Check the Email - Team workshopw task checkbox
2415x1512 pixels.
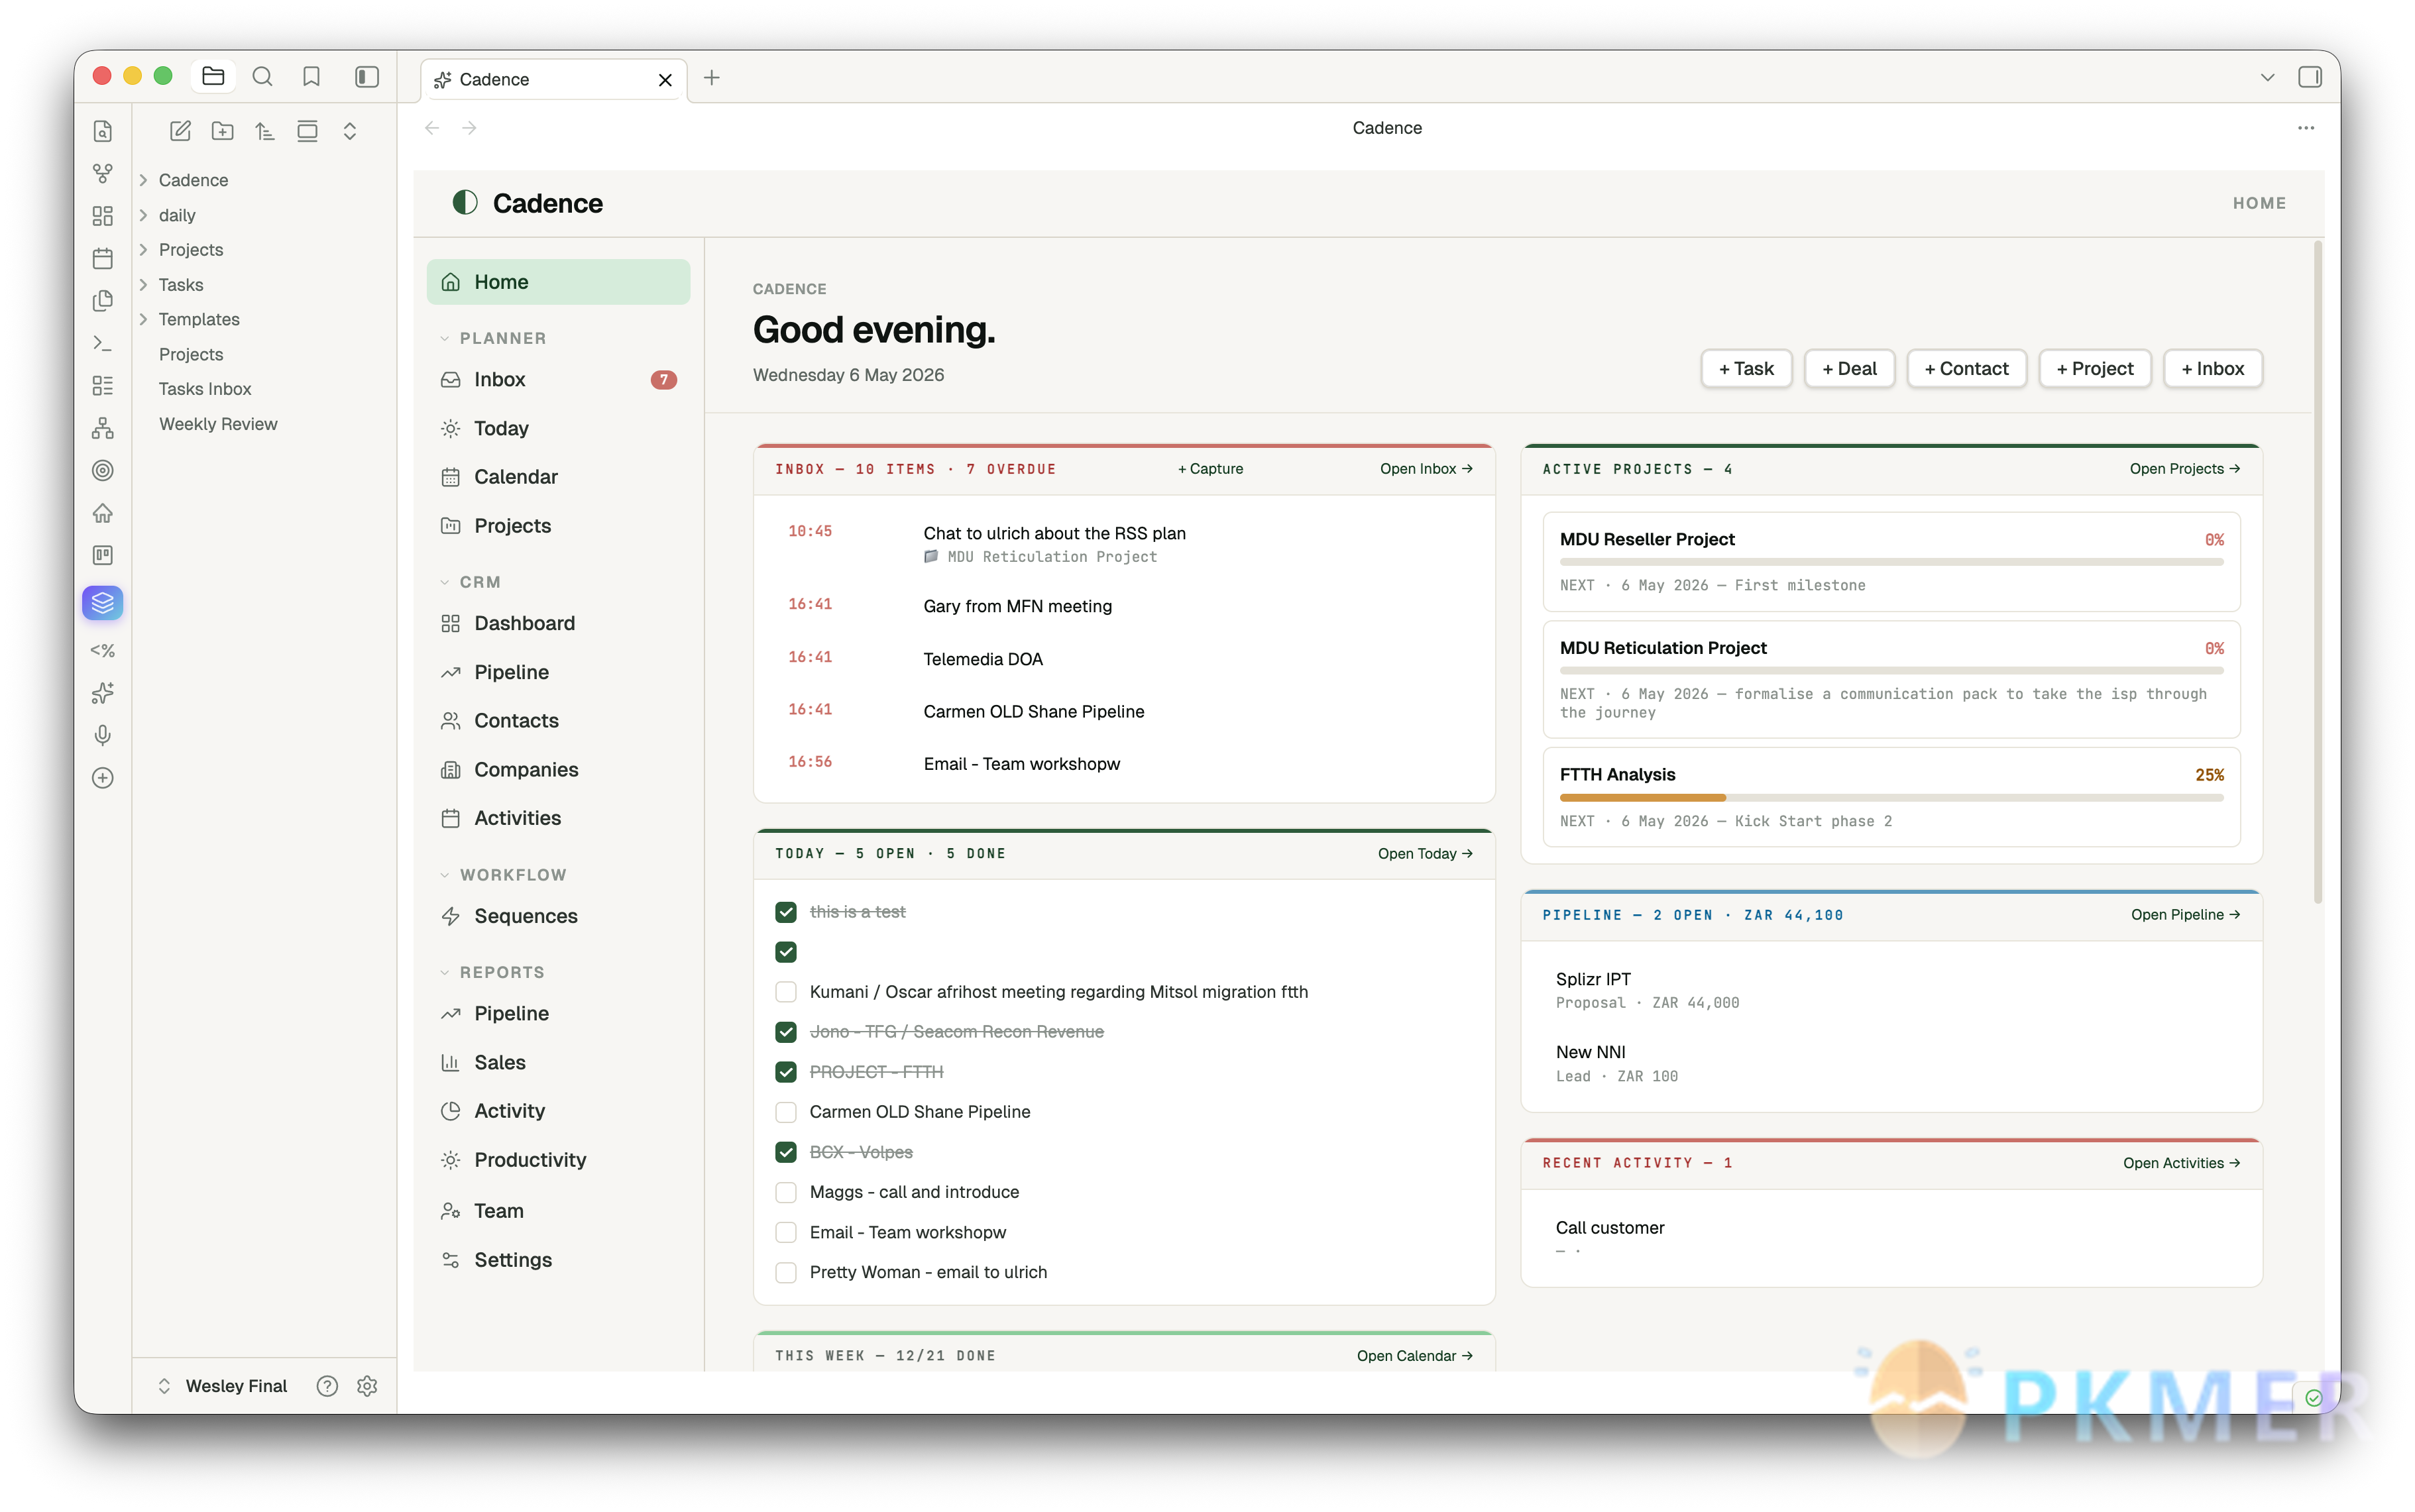point(786,1232)
